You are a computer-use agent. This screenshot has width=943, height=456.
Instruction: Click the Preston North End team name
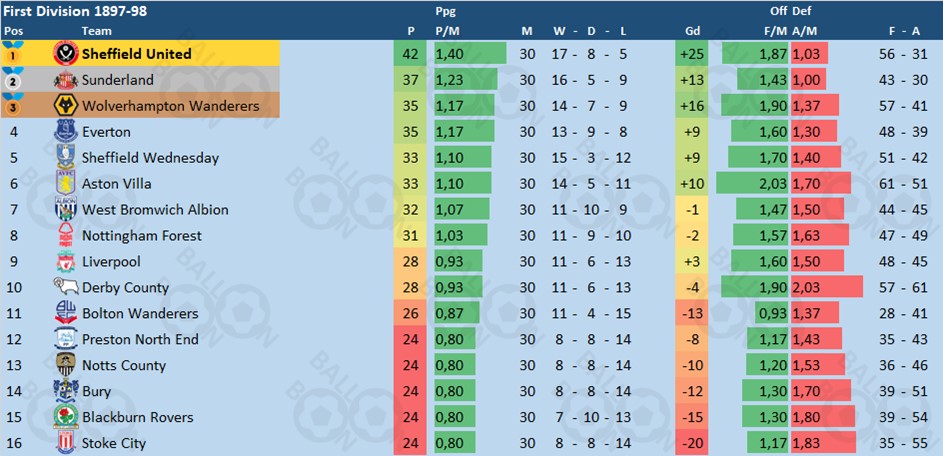point(140,339)
